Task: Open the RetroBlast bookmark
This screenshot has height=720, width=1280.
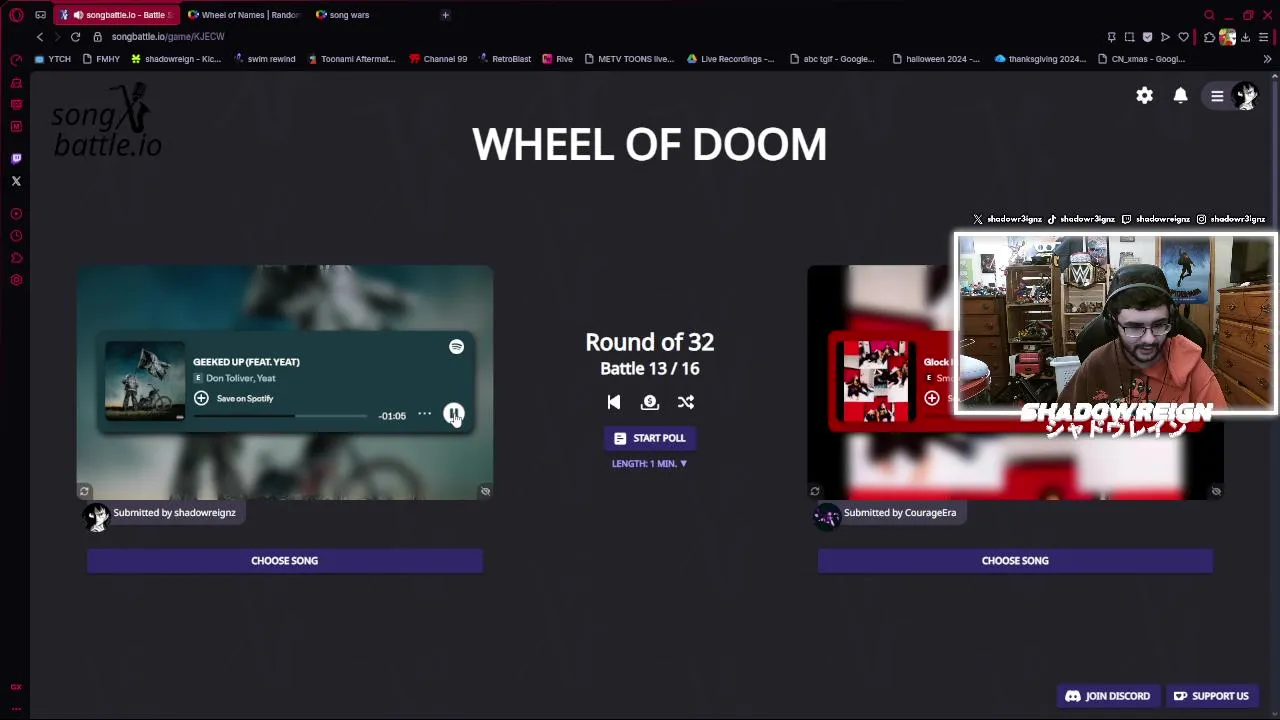Action: (503, 59)
